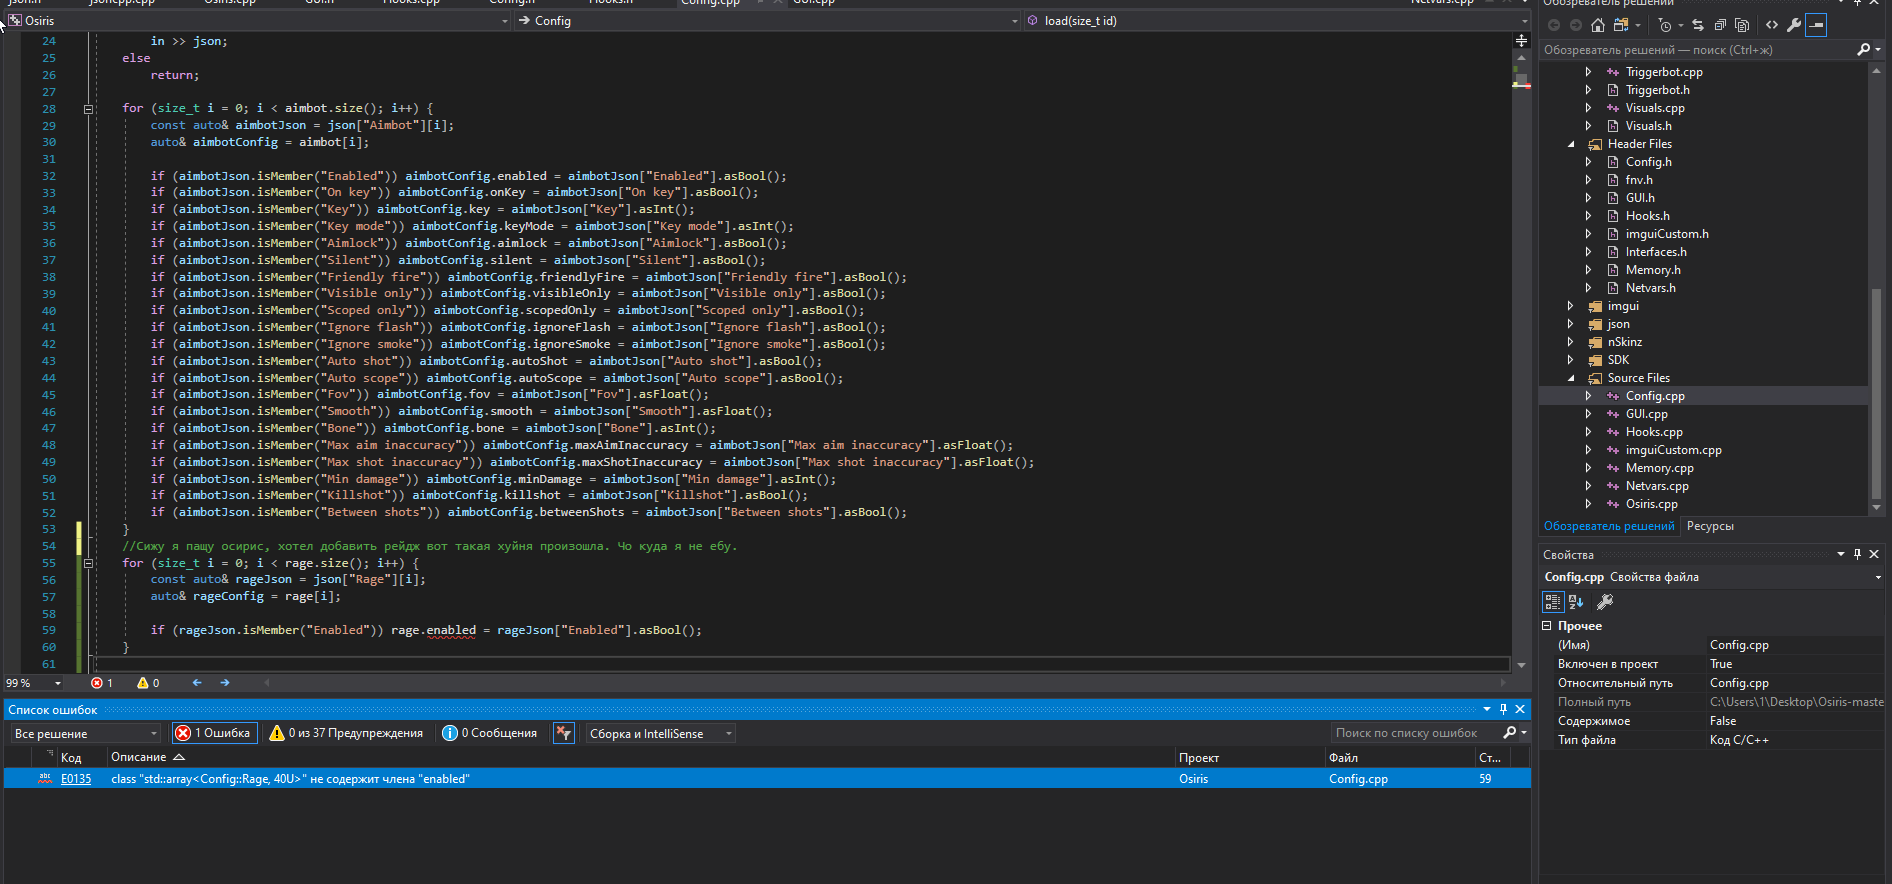Open the E0135 error code link
The width and height of the screenshot is (1892, 884).
tap(76, 779)
